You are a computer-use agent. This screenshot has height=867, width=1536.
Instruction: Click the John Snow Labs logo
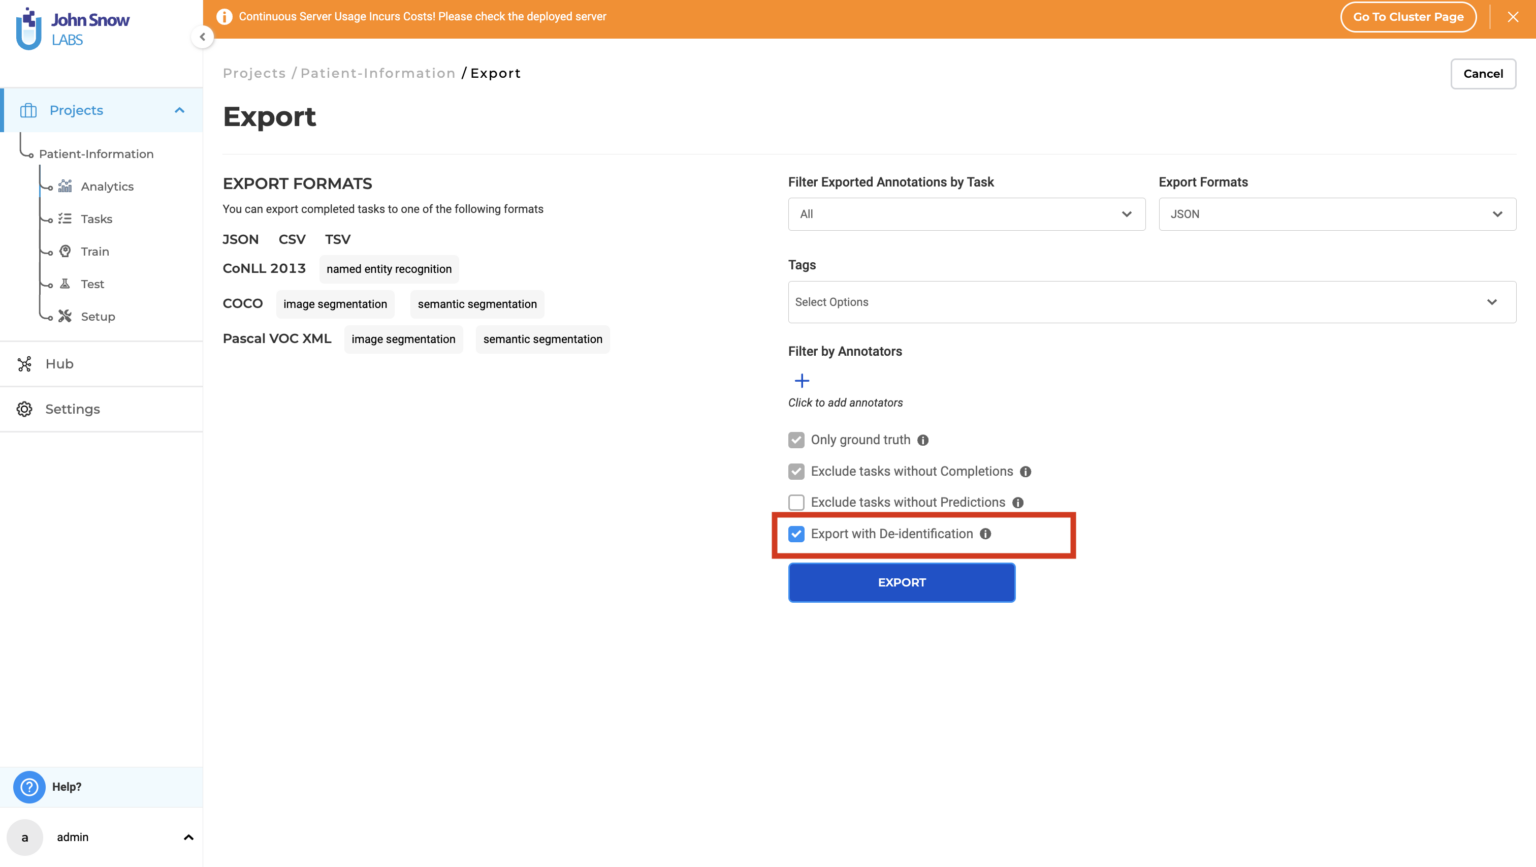[x=73, y=28]
